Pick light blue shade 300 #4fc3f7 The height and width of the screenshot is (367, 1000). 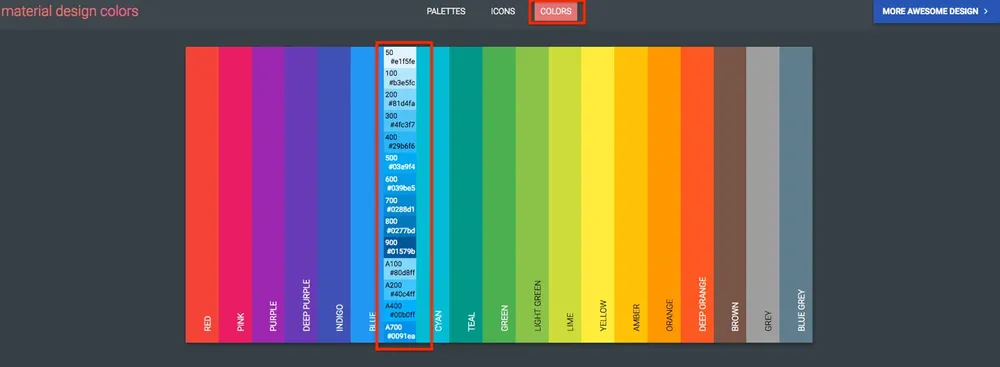[401, 121]
